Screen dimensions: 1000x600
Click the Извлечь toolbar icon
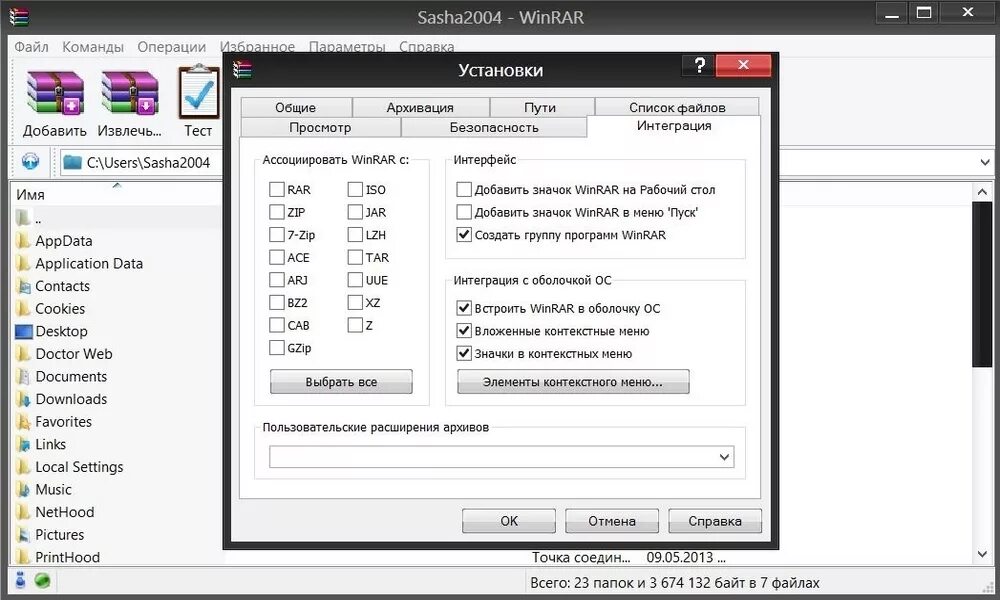point(129,94)
